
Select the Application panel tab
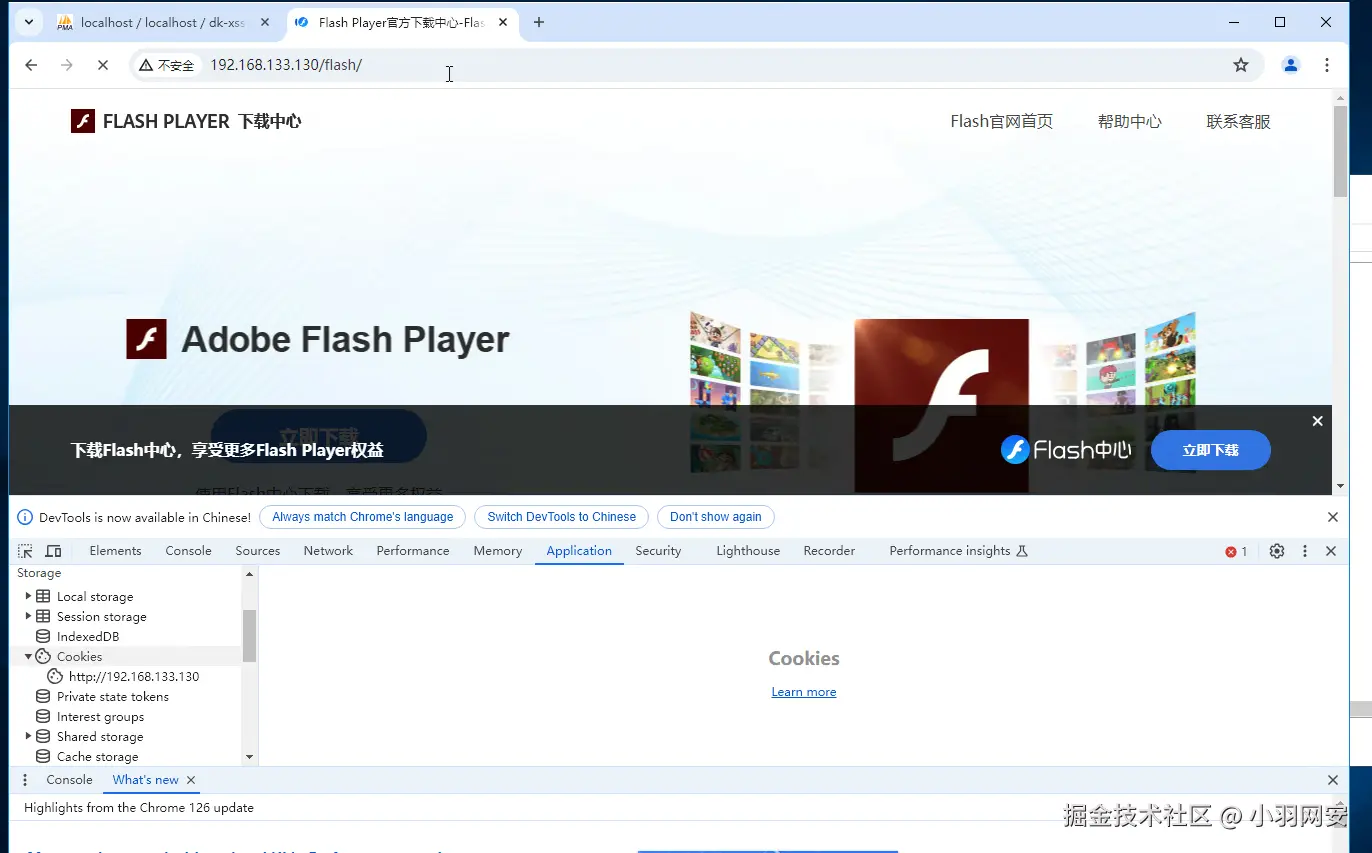pos(578,551)
